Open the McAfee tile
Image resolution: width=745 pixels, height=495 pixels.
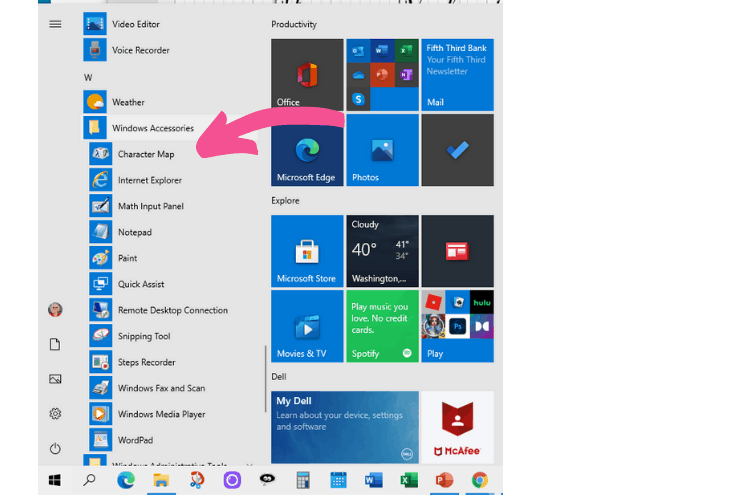point(458,427)
